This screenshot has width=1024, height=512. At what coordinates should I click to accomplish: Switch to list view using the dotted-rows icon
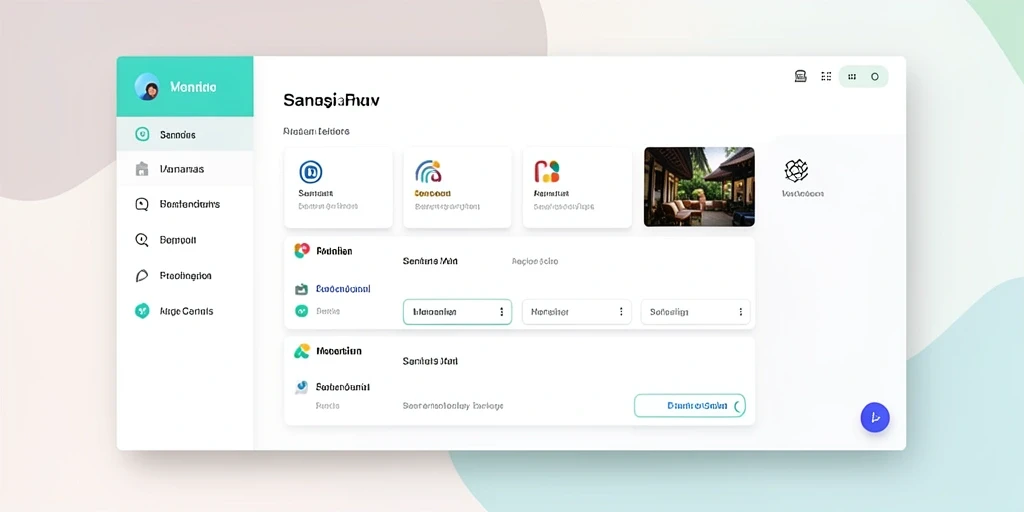click(826, 76)
